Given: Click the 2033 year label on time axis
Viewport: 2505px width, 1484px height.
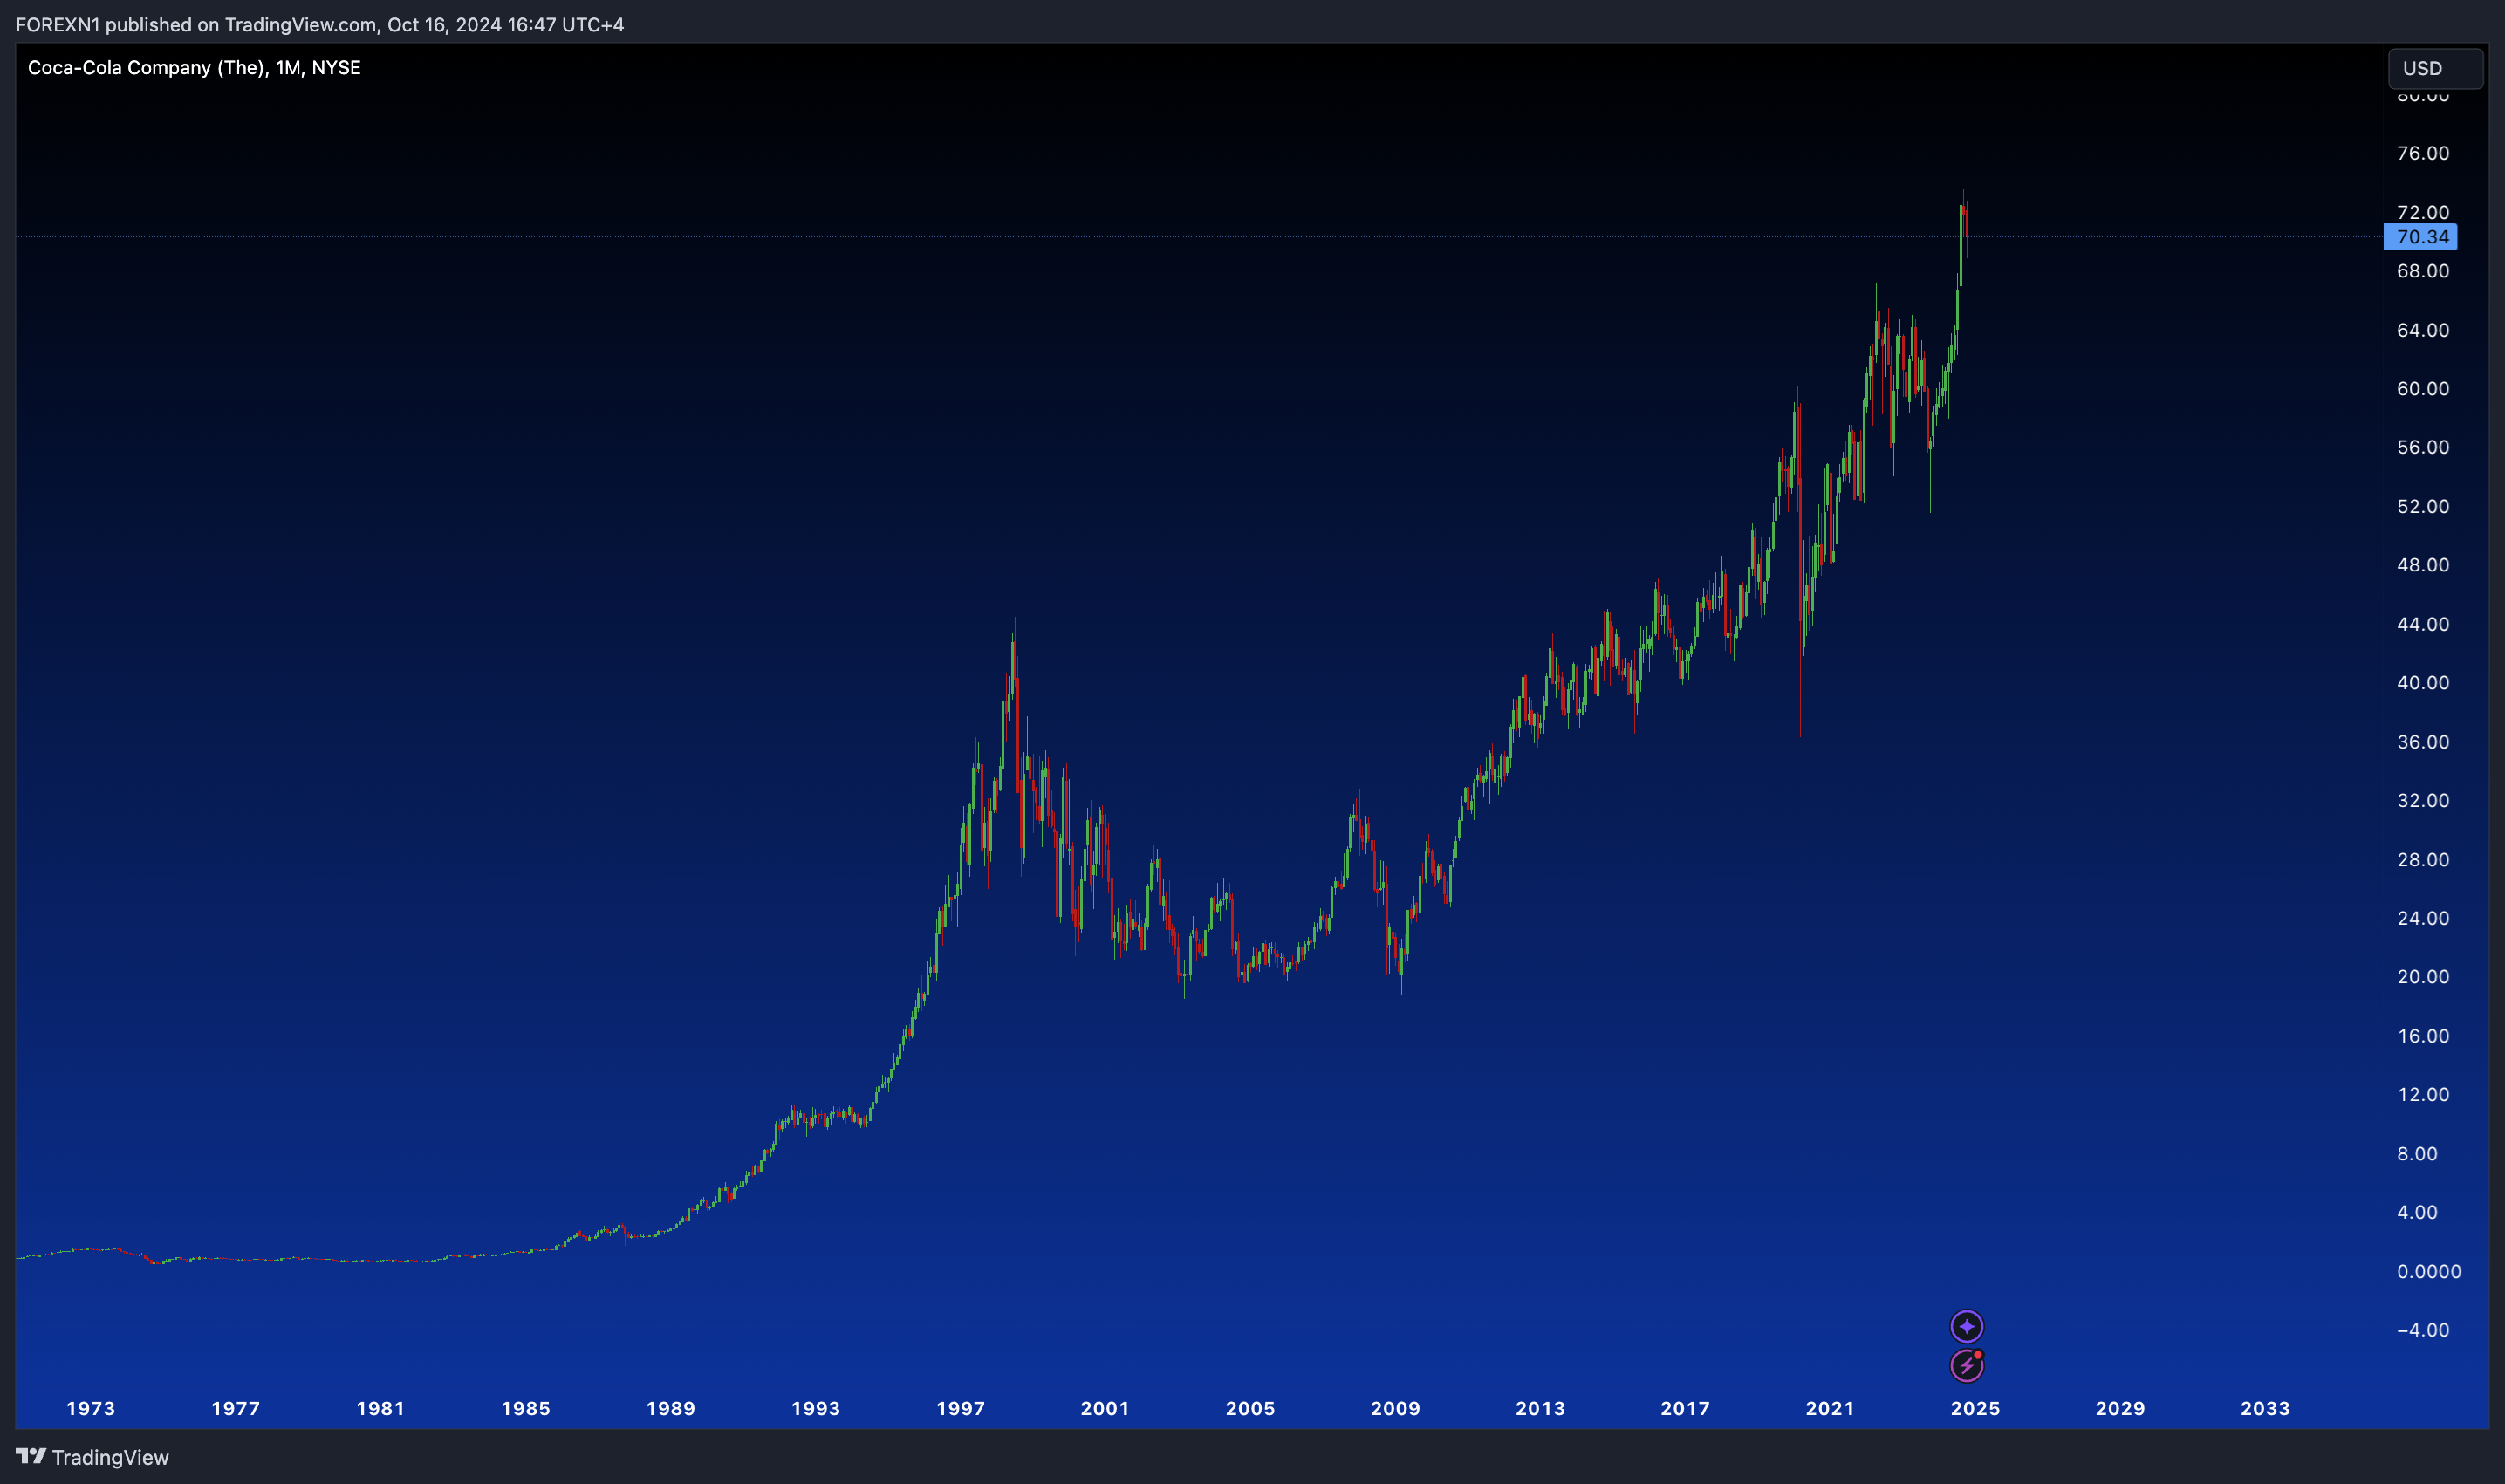Looking at the screenshot, I should tap(2265, 1408).
